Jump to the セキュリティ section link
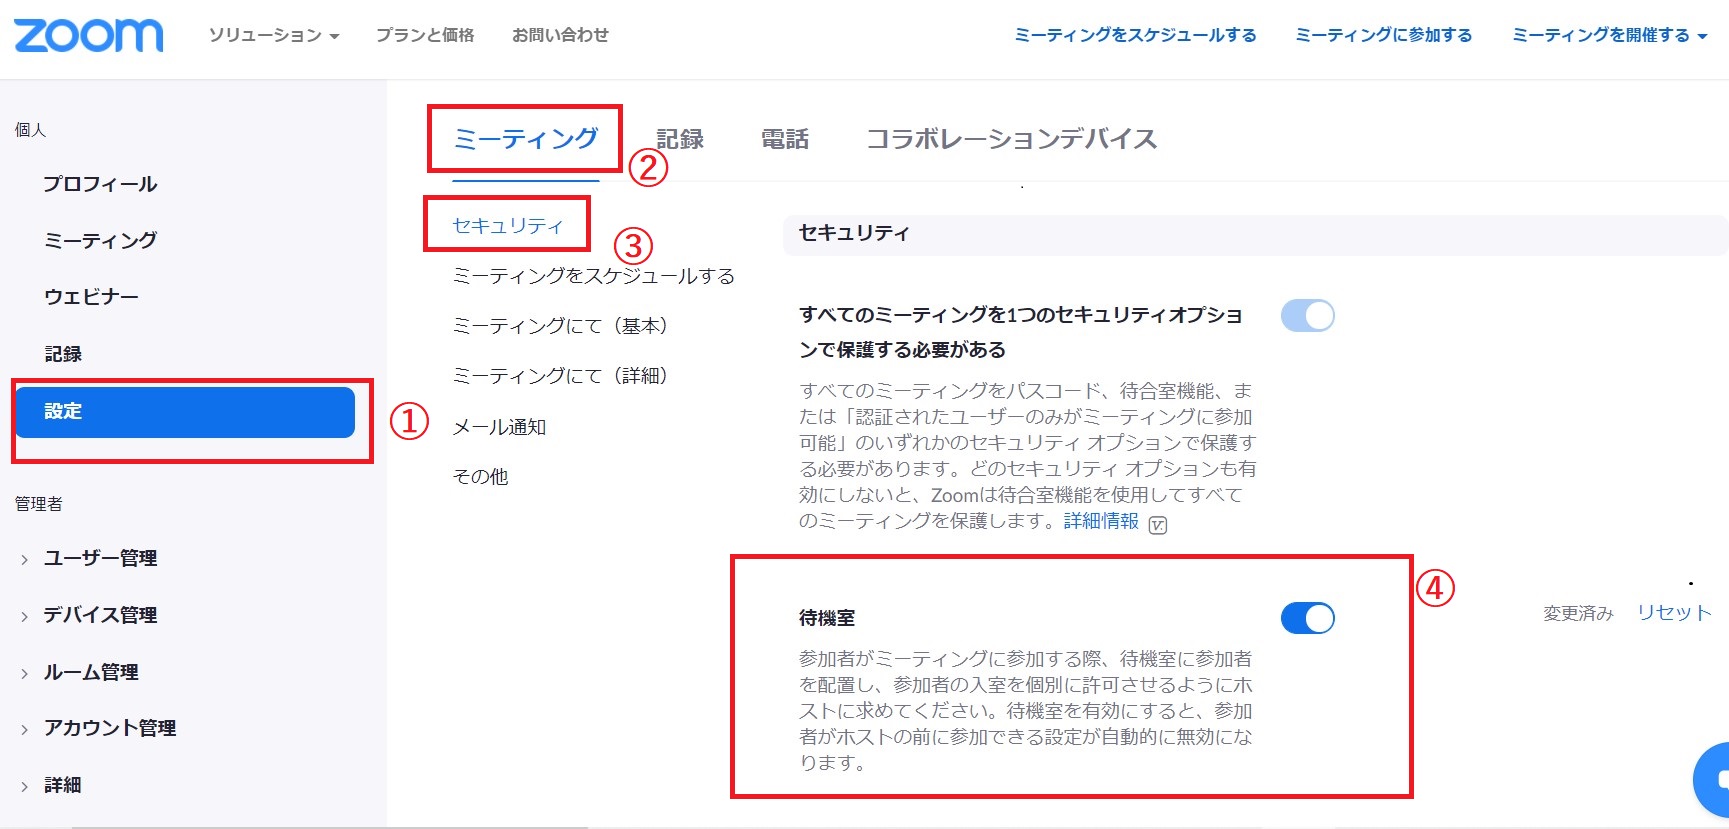Viewport: 1729px width, 829px height. pos(508,226)
